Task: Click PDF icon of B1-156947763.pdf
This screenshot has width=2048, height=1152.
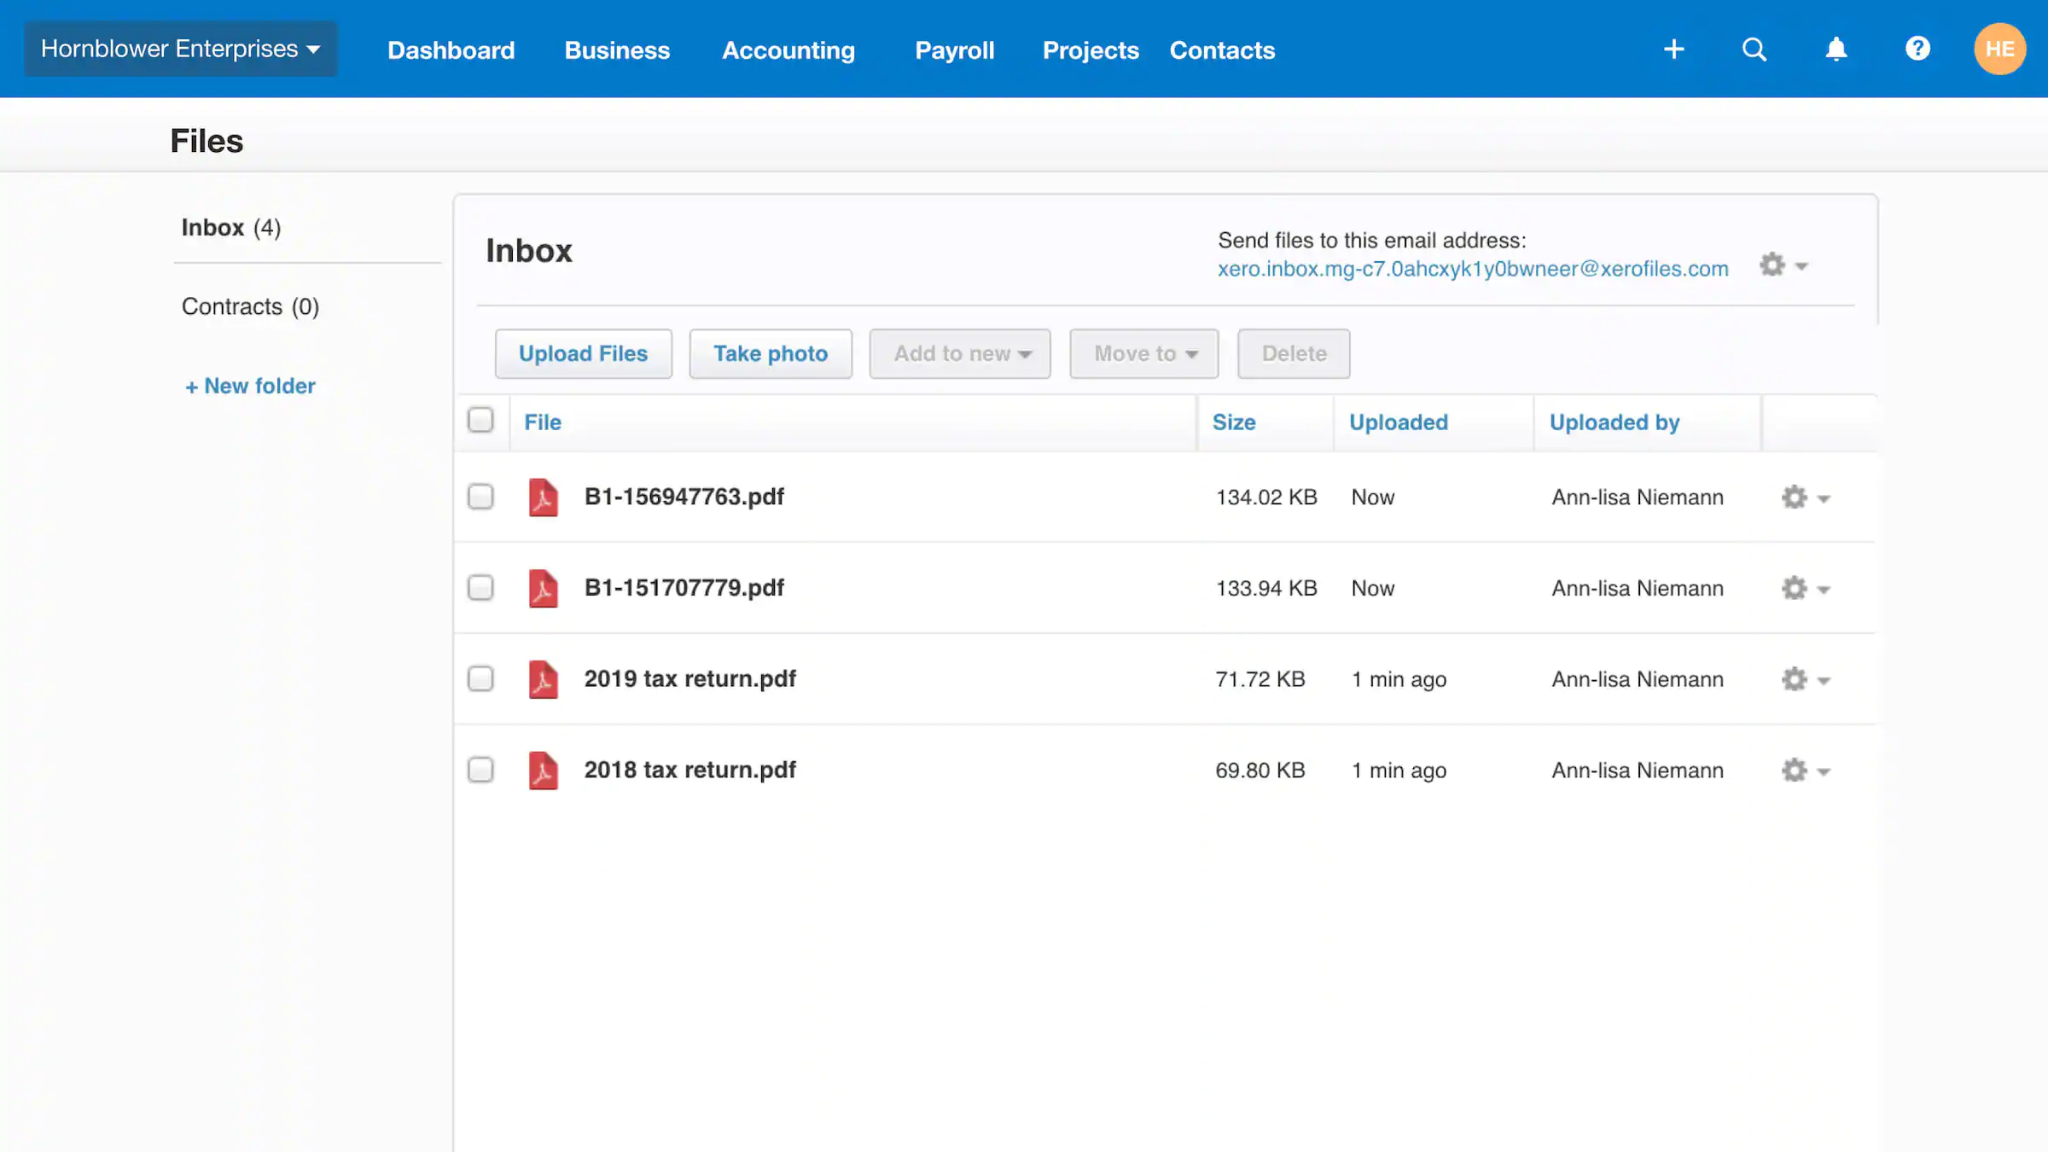Action: coord(543,497)
